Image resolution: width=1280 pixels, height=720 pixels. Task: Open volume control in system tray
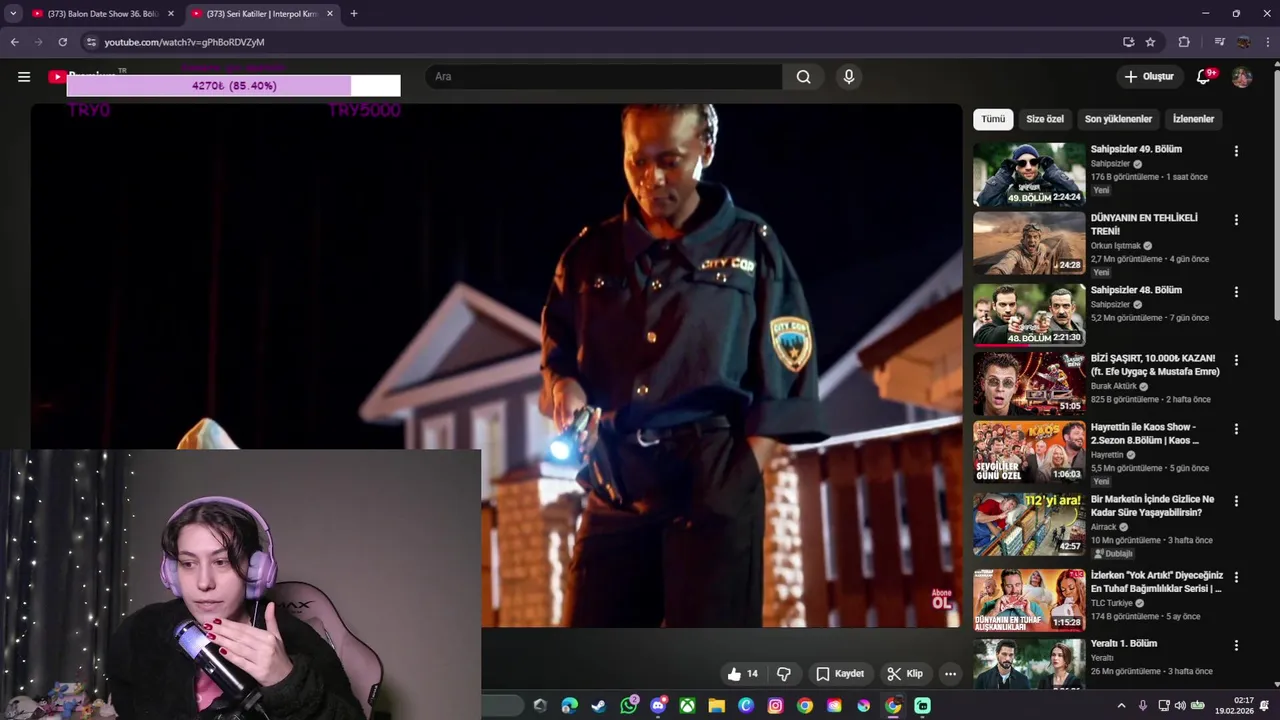(1180, 706)
